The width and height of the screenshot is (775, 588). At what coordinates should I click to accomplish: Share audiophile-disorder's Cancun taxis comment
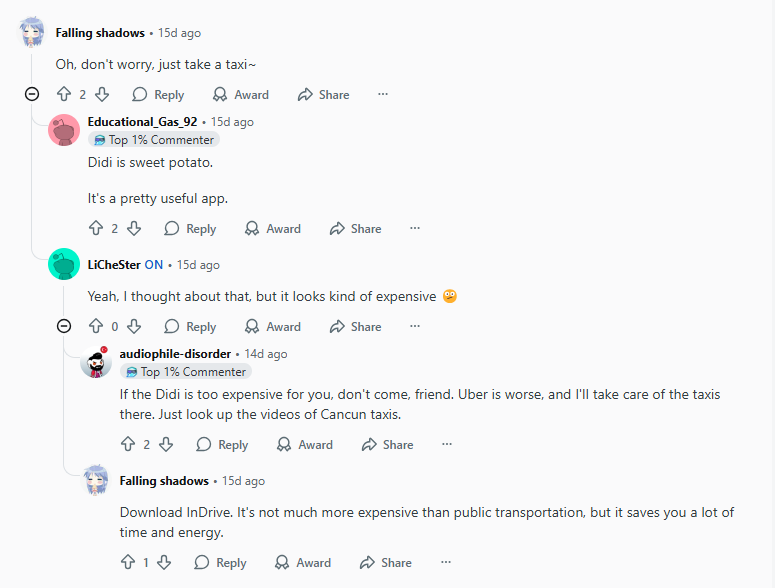pos(387,445)
